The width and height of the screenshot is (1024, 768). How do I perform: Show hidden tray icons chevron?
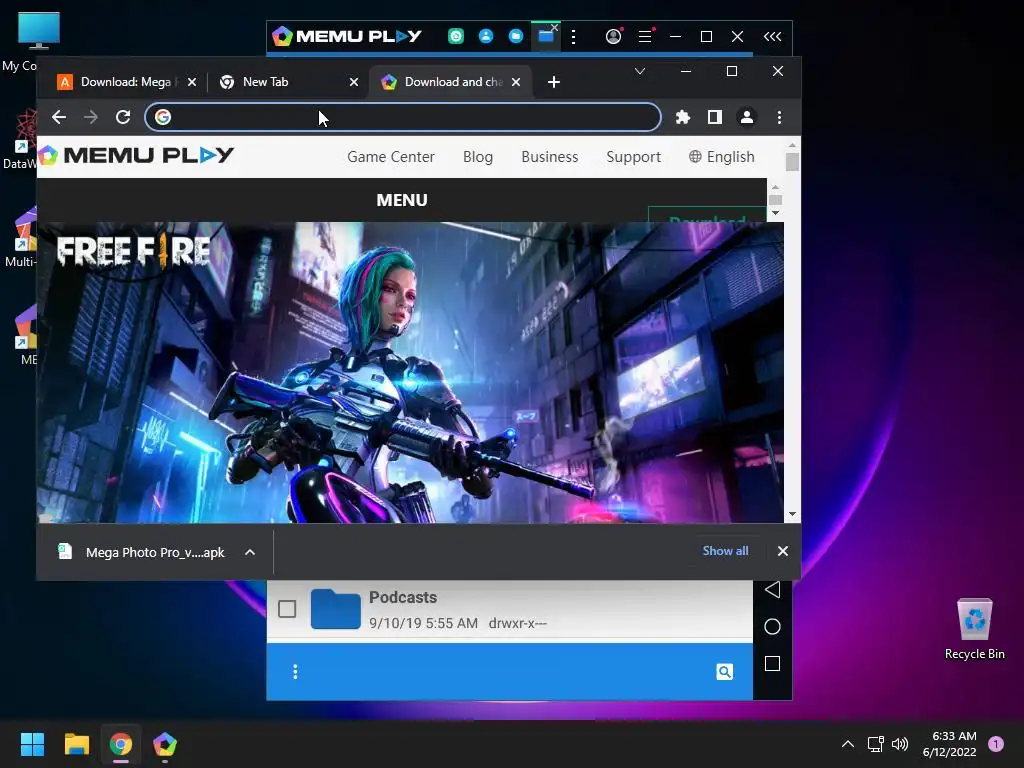(848, 744)
